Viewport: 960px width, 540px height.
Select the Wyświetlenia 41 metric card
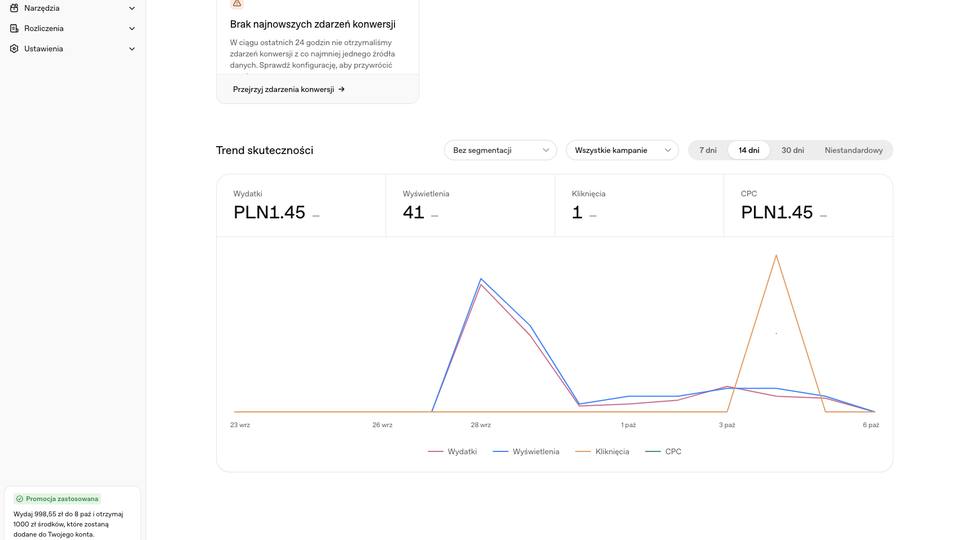470,206
